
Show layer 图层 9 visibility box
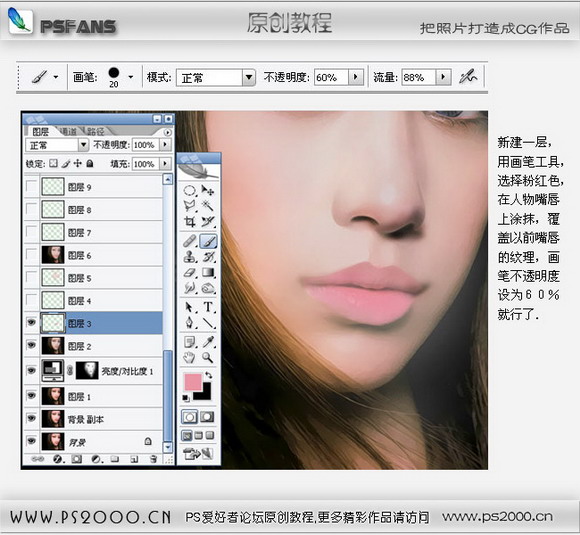pyautogui.click(x=31, y=186)
